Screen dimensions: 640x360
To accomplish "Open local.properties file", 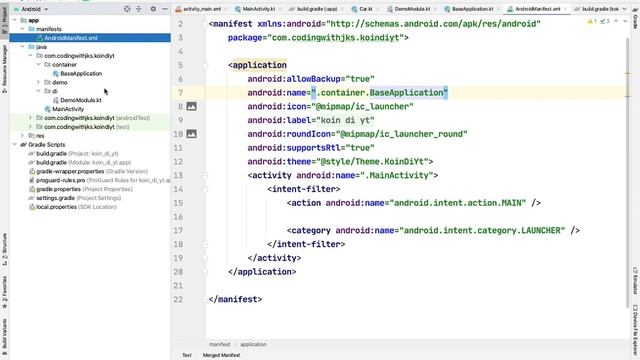I will tap(72, 207).
